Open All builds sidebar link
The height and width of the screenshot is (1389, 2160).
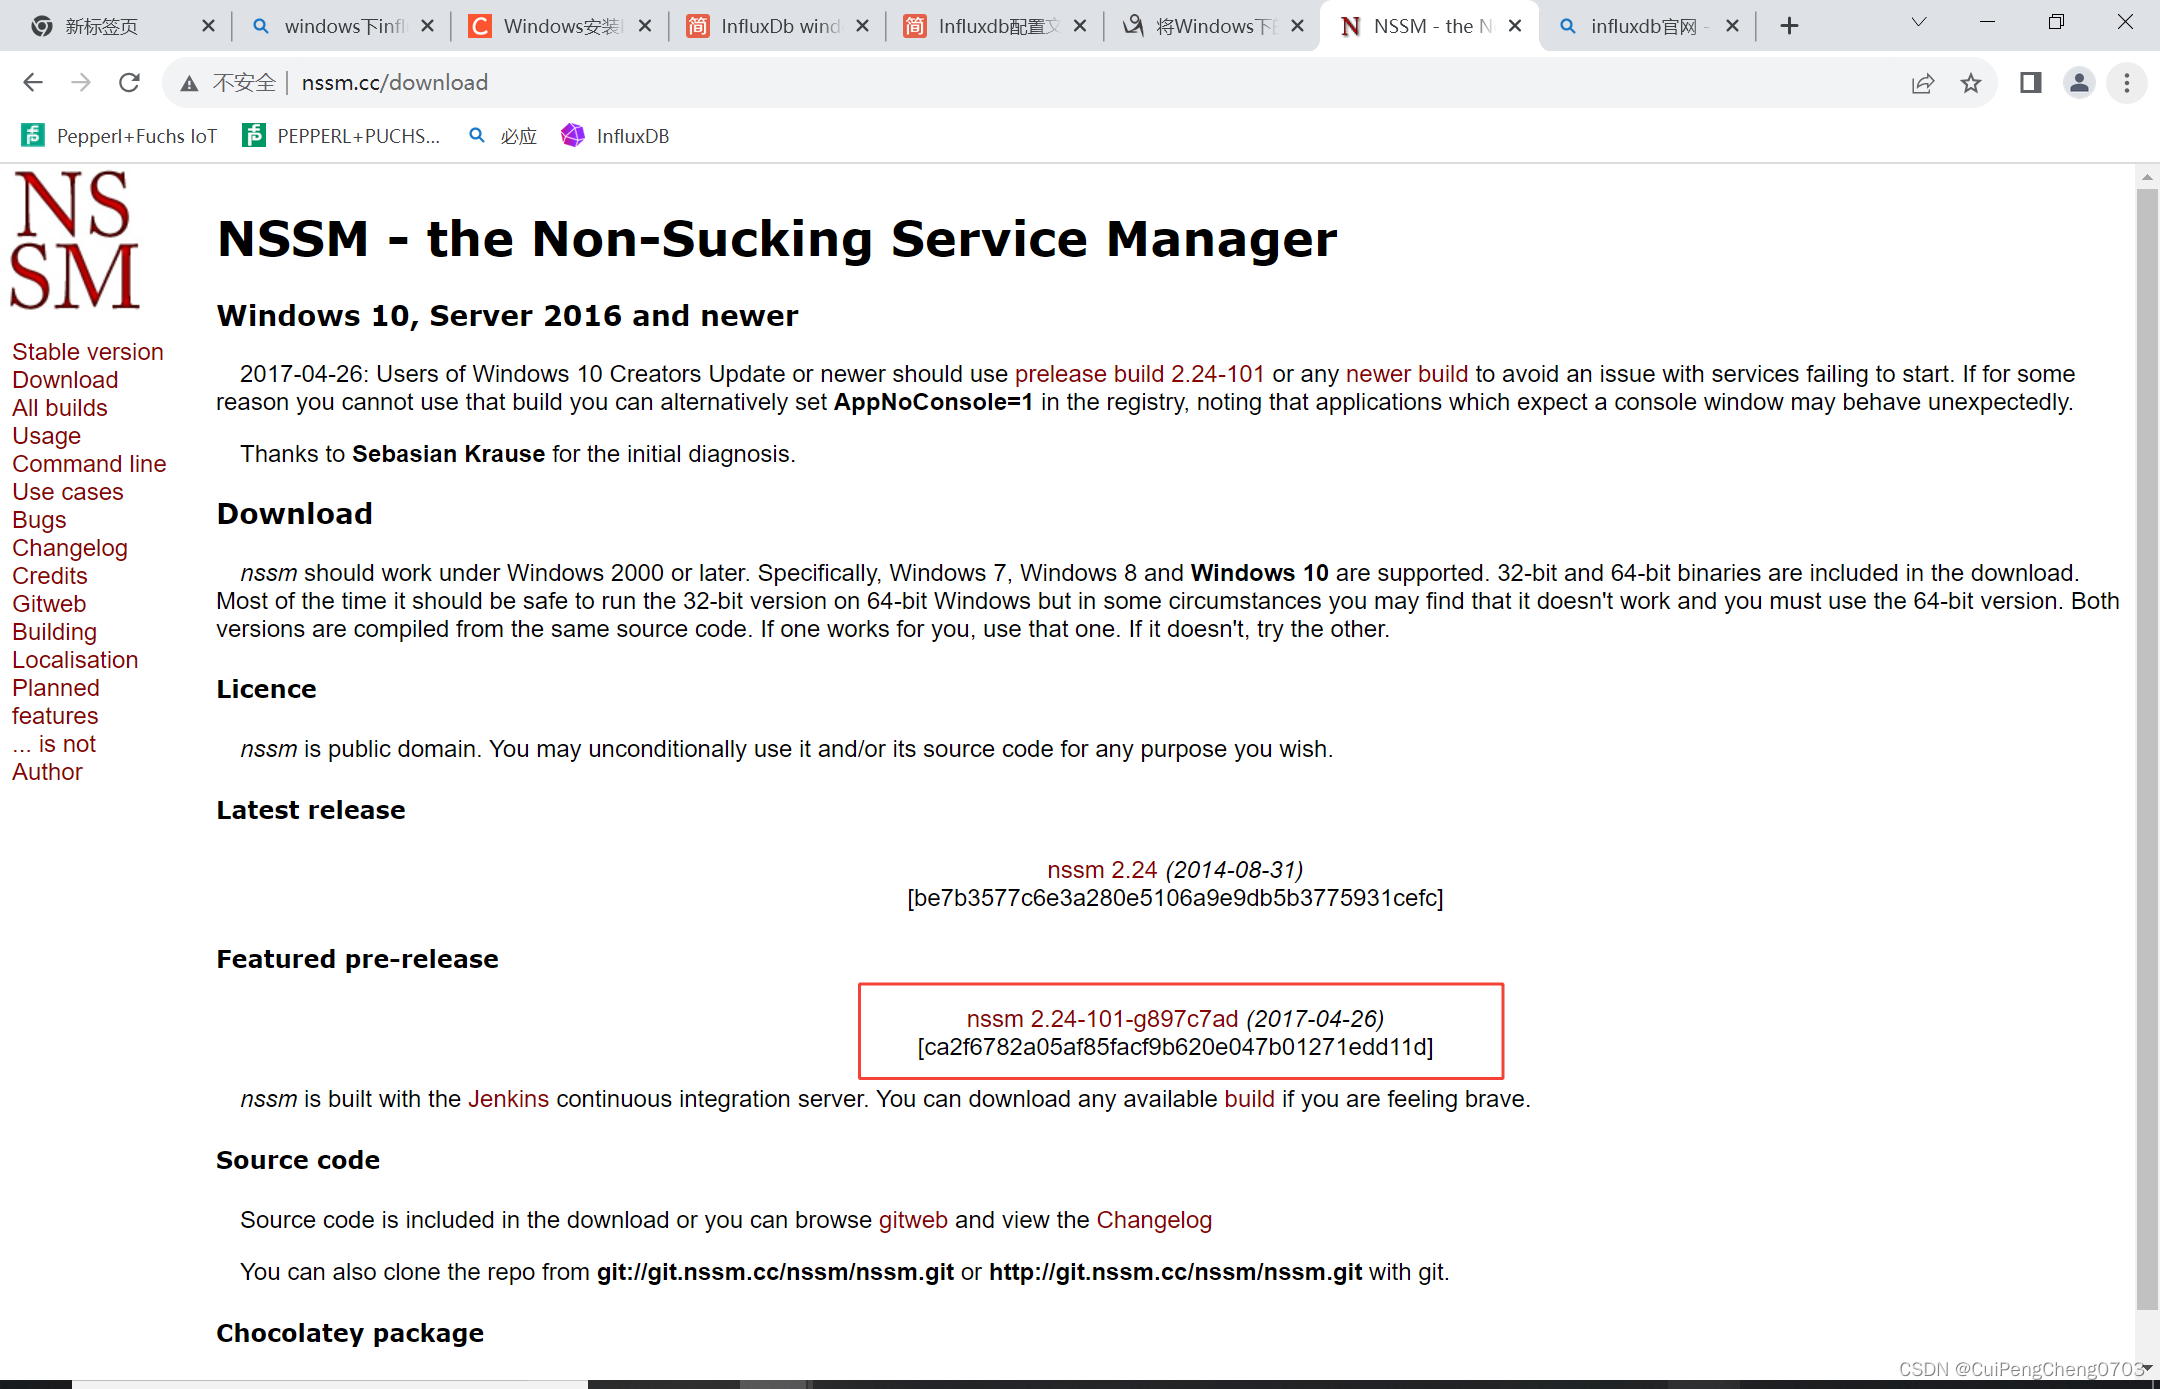pyautogui.click(x=60, y=408)
